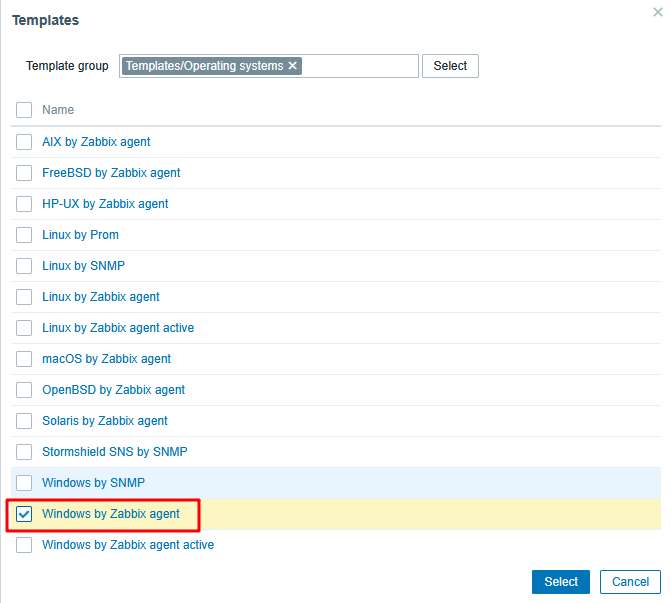
Task: Enable the Windows by SNMP checkbox
Action: 24,483
